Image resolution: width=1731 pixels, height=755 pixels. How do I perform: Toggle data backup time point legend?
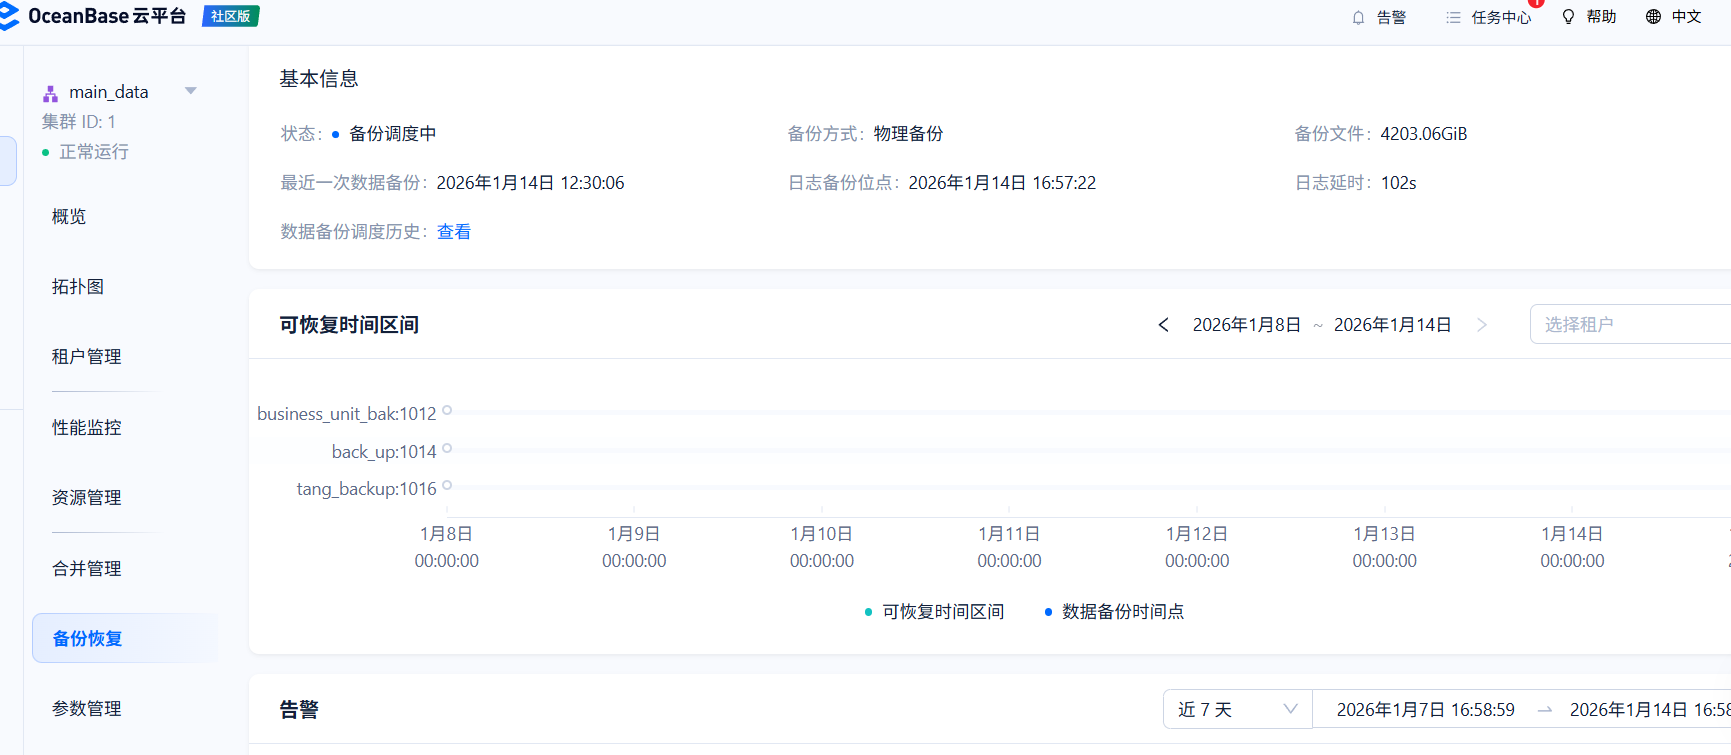pyautogui.click(x=1114, y=612)
